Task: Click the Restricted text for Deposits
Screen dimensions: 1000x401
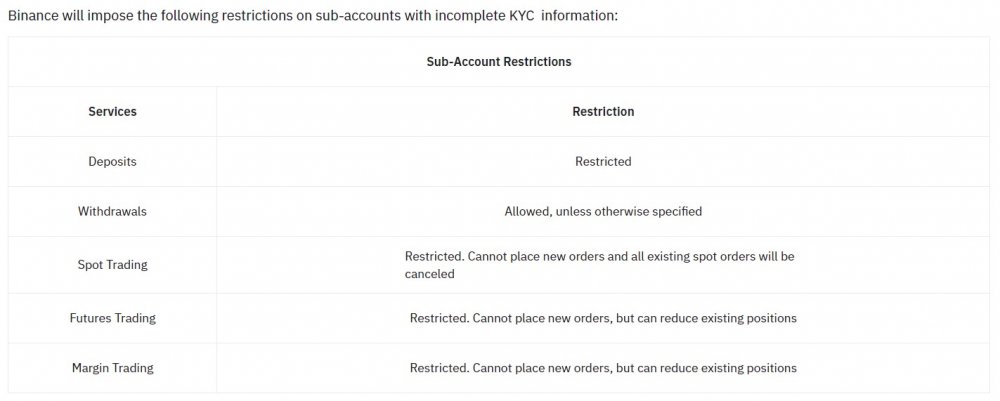Action: [x=603, y=161]
